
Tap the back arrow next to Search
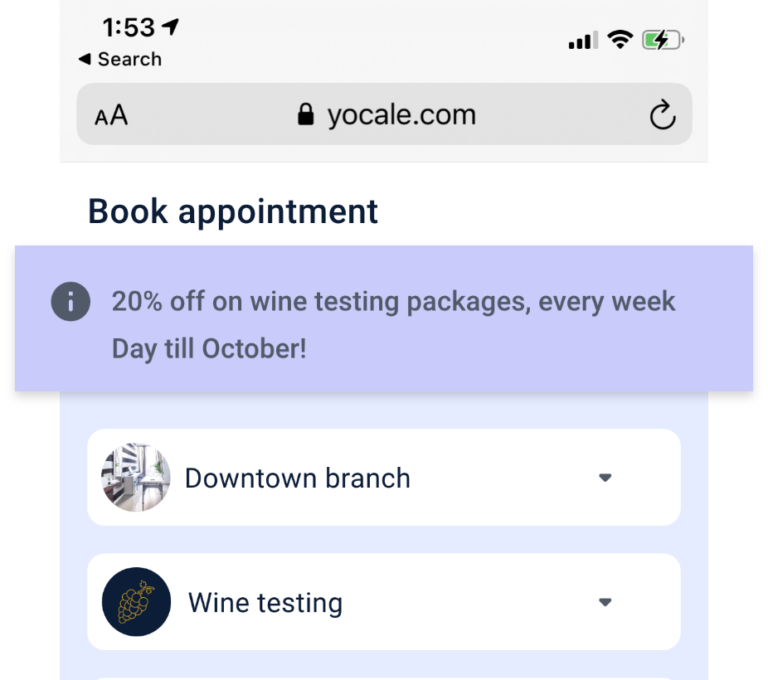[84, 59]
